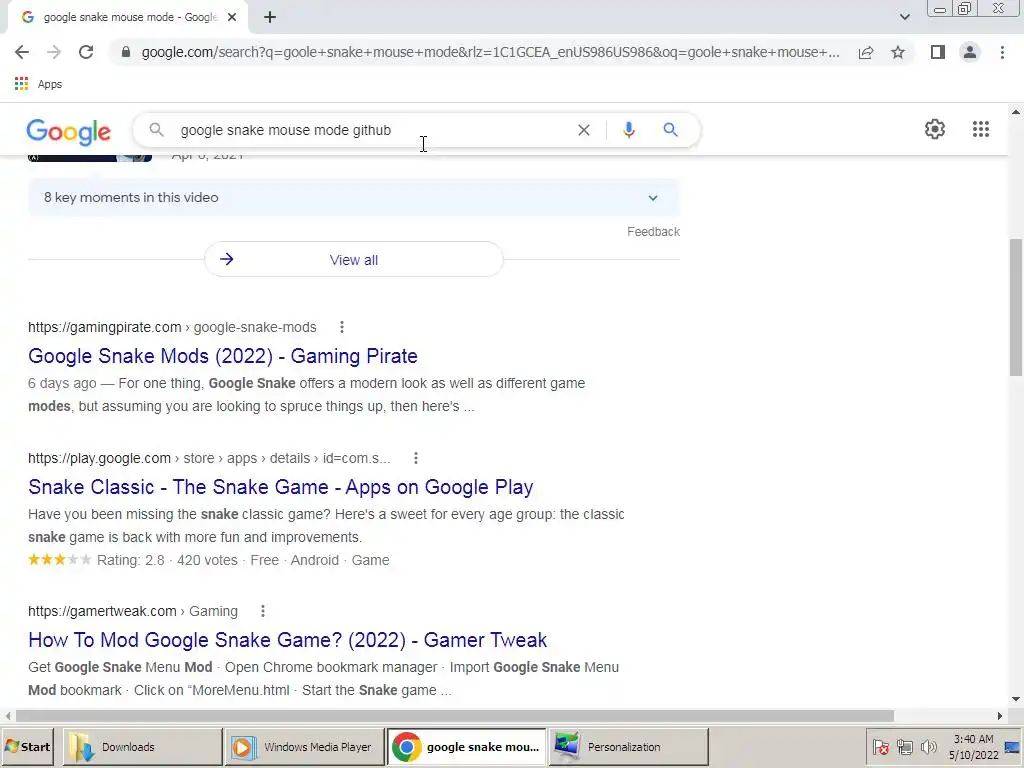This screenshot has height=768, width=1024.
Task: Click View all videos button
Action: [x=353, y=260]
